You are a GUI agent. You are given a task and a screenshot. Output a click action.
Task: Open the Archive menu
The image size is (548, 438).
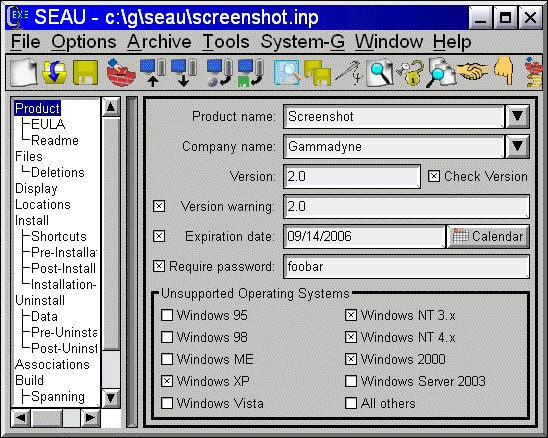click(x=159, y=42)
